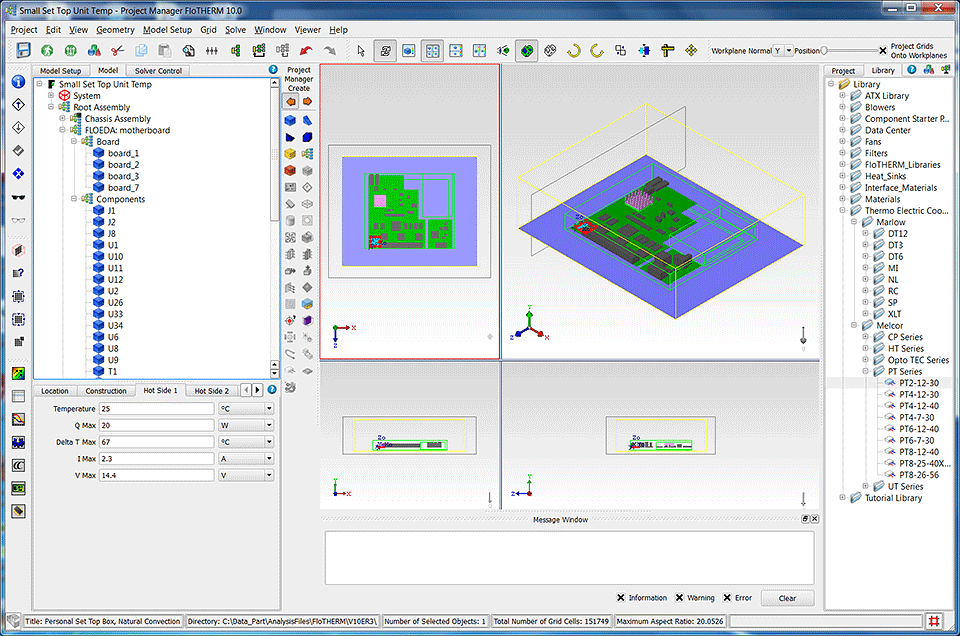
Task: Click the left orange arrow in Create palette
Action: [x=290, y=101]
